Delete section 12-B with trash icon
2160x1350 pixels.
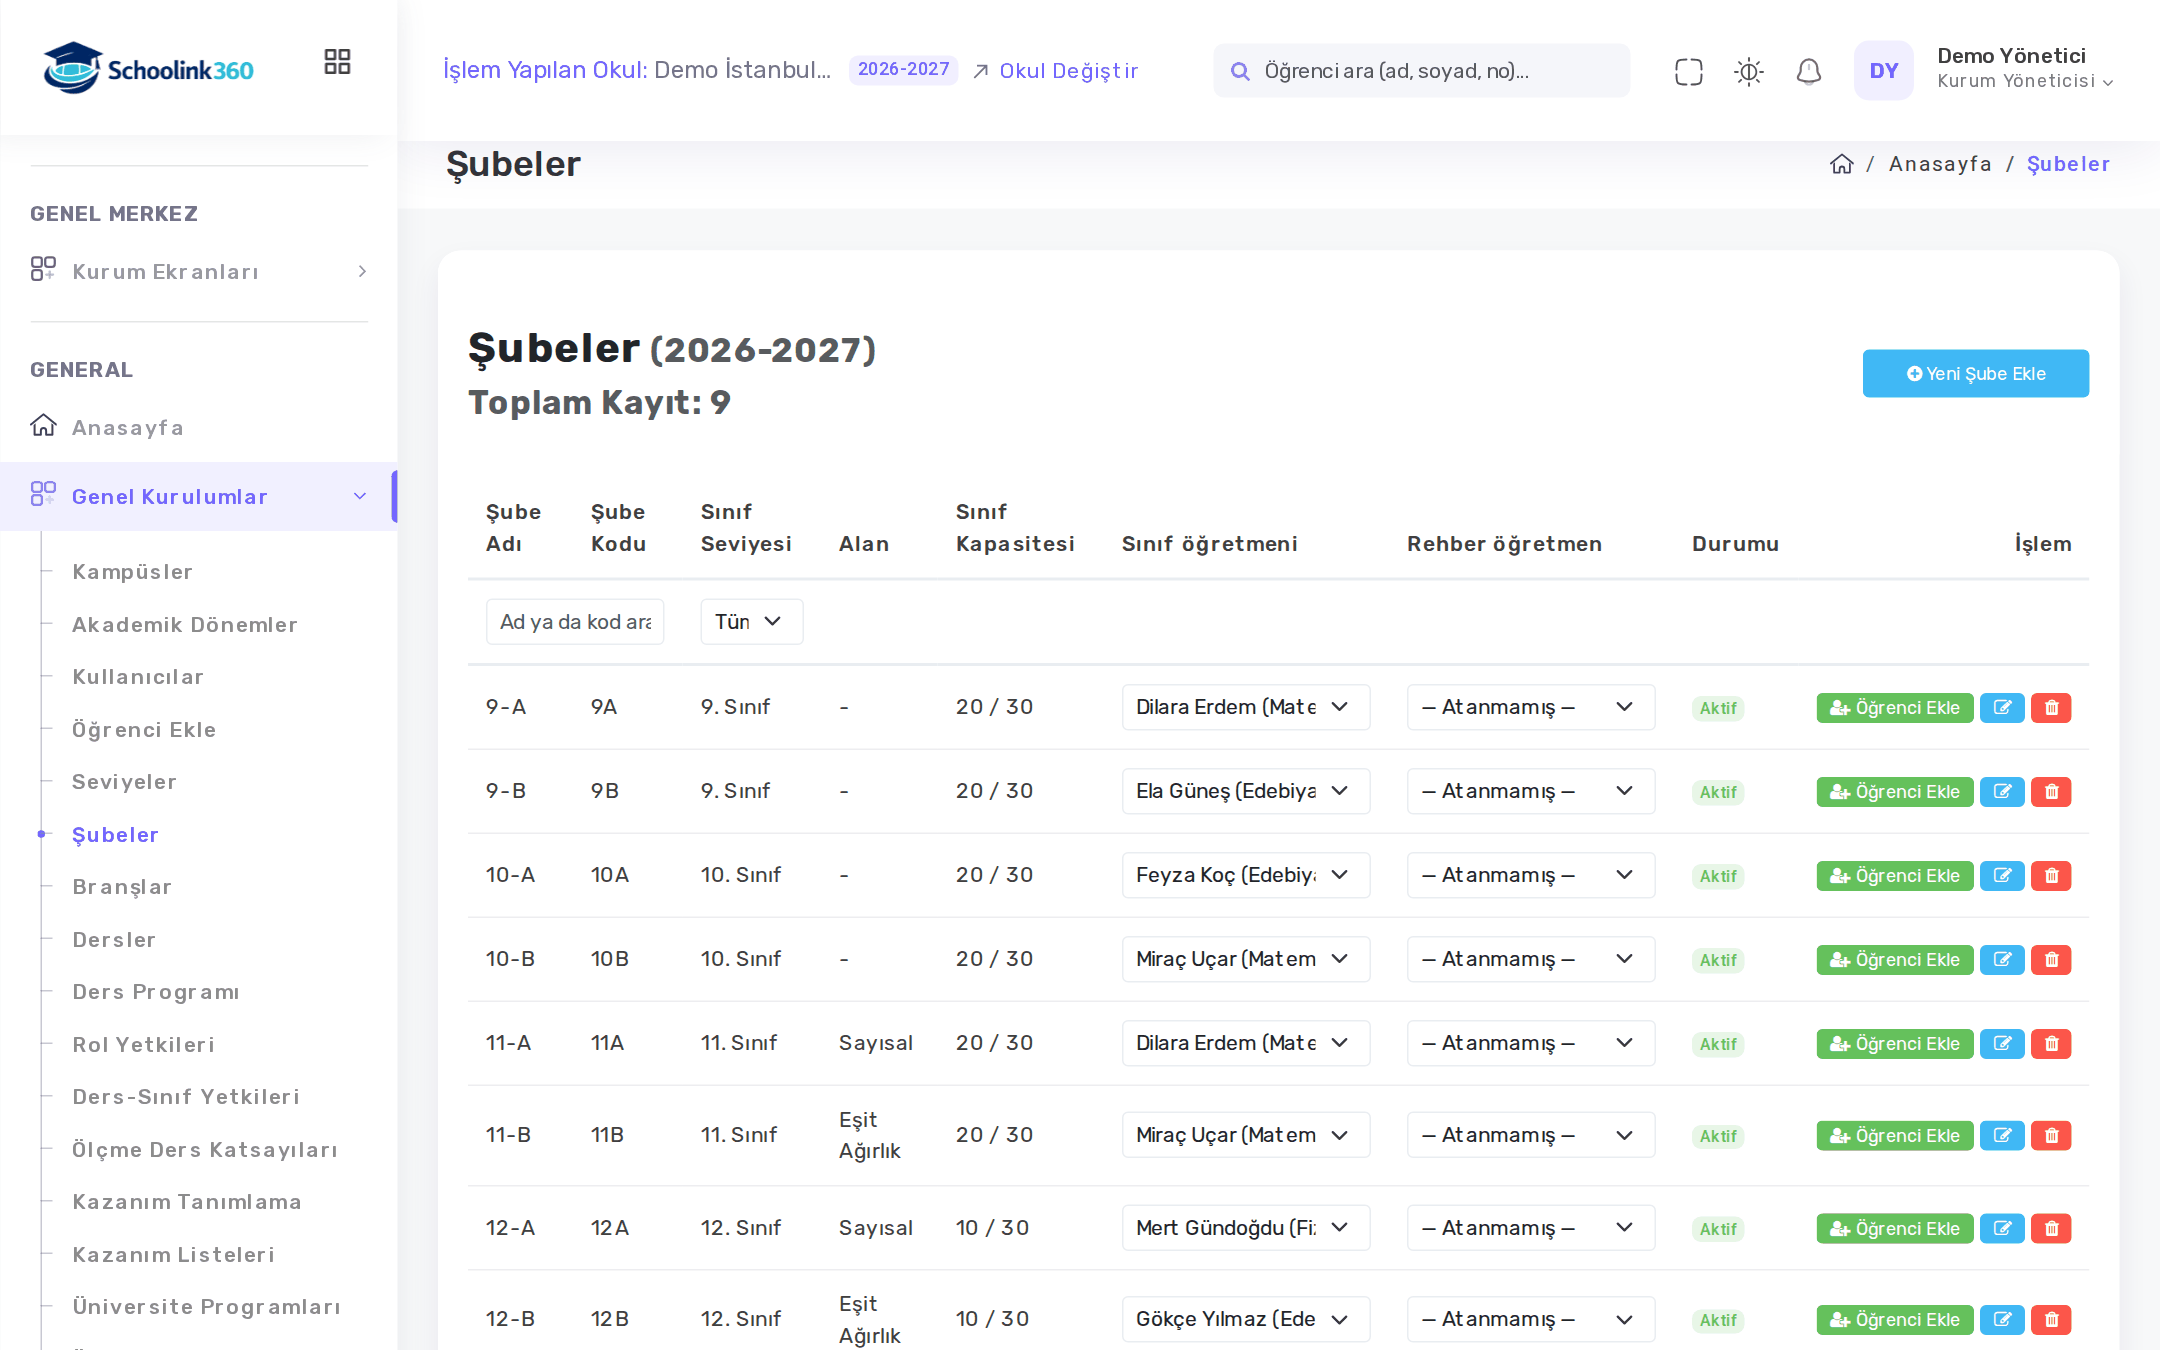2051,1320
